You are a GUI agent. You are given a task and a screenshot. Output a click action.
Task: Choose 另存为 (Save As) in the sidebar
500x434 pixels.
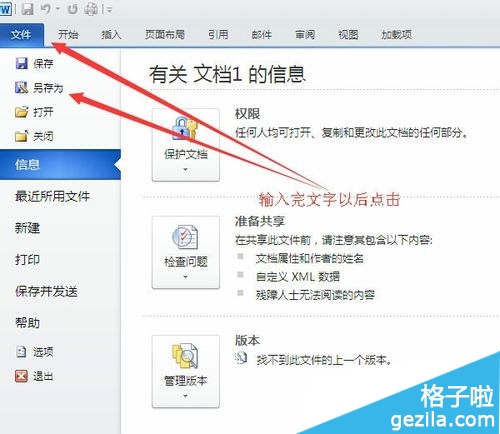click(x=39, y=88)
